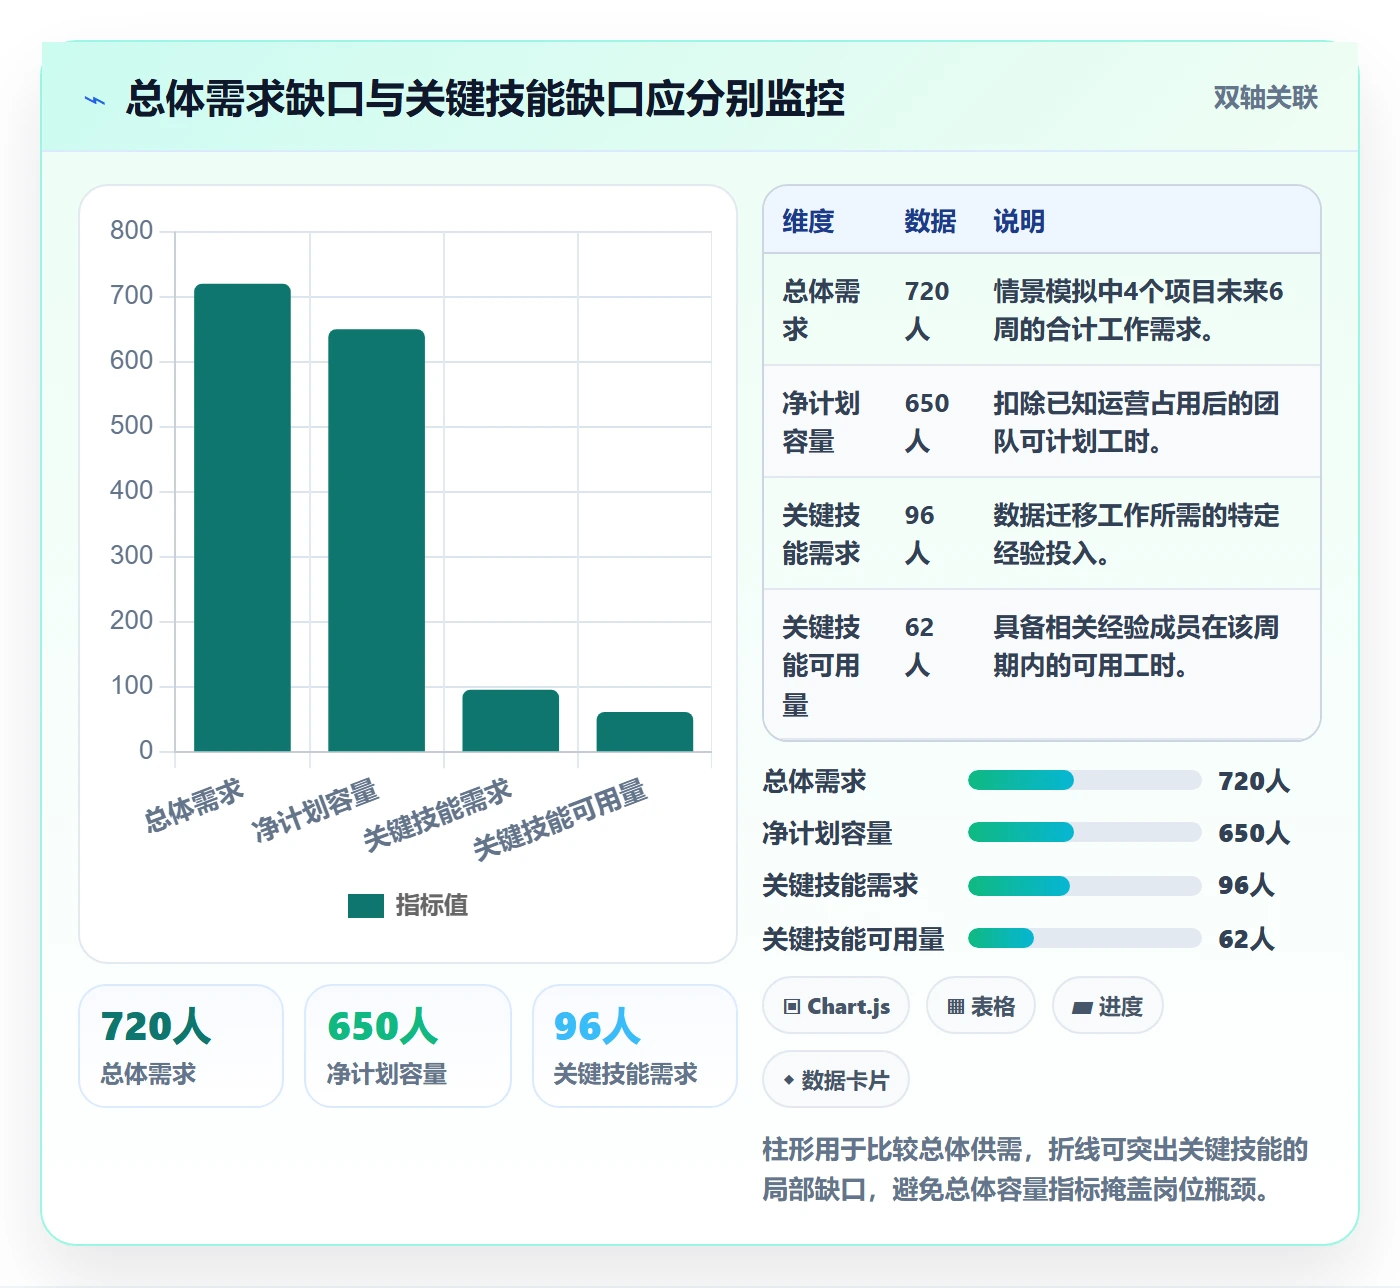Image resolution: width=1400 pixels, height=1288 pixels.
Task: Click the 关键技能可用量 x-axis label under the chart
Action: tap(560, 820)
